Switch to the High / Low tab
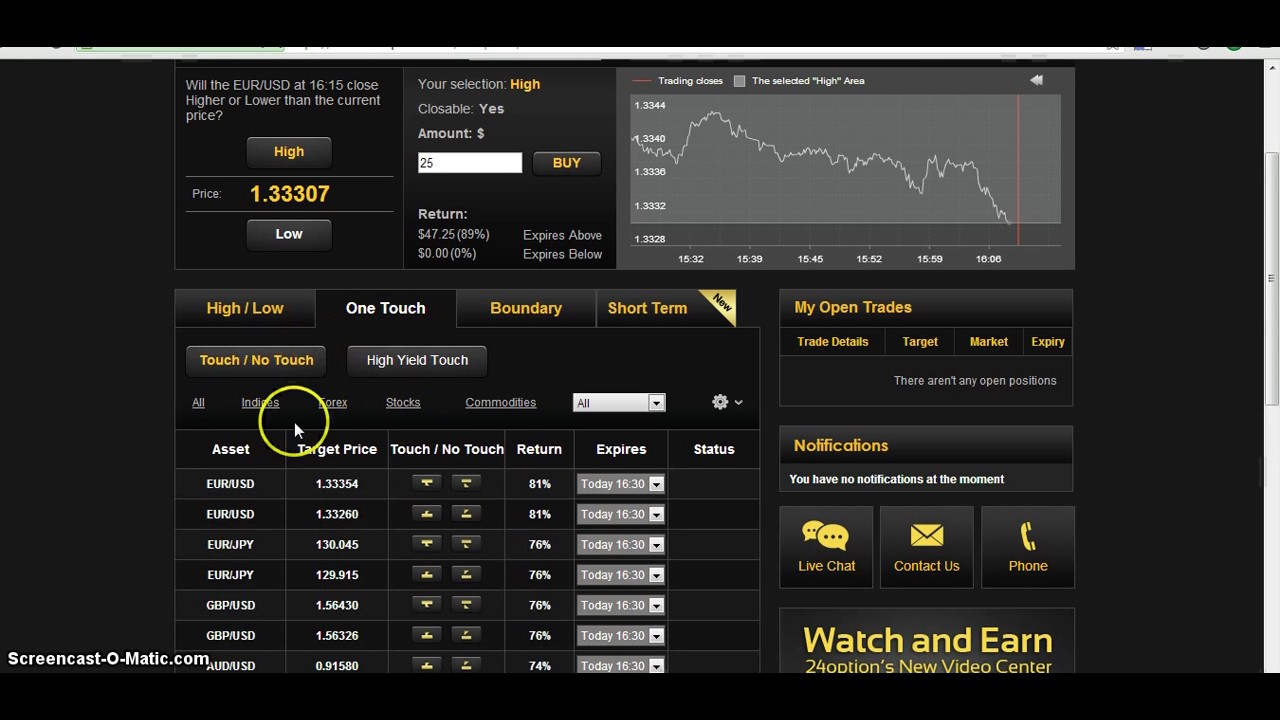 (x=245, y=308)
